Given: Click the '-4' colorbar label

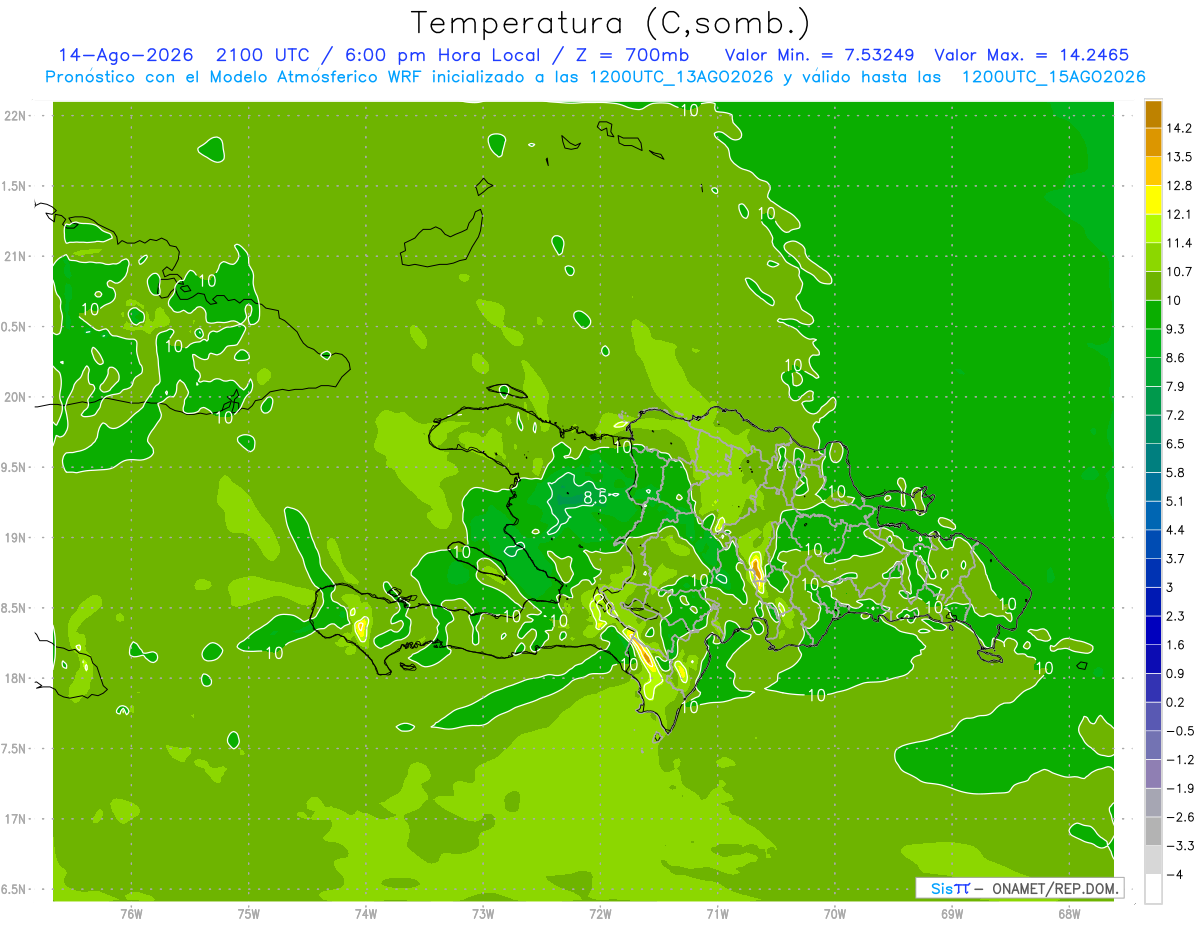Looking at the screenshot, I should pos(1174,875).
